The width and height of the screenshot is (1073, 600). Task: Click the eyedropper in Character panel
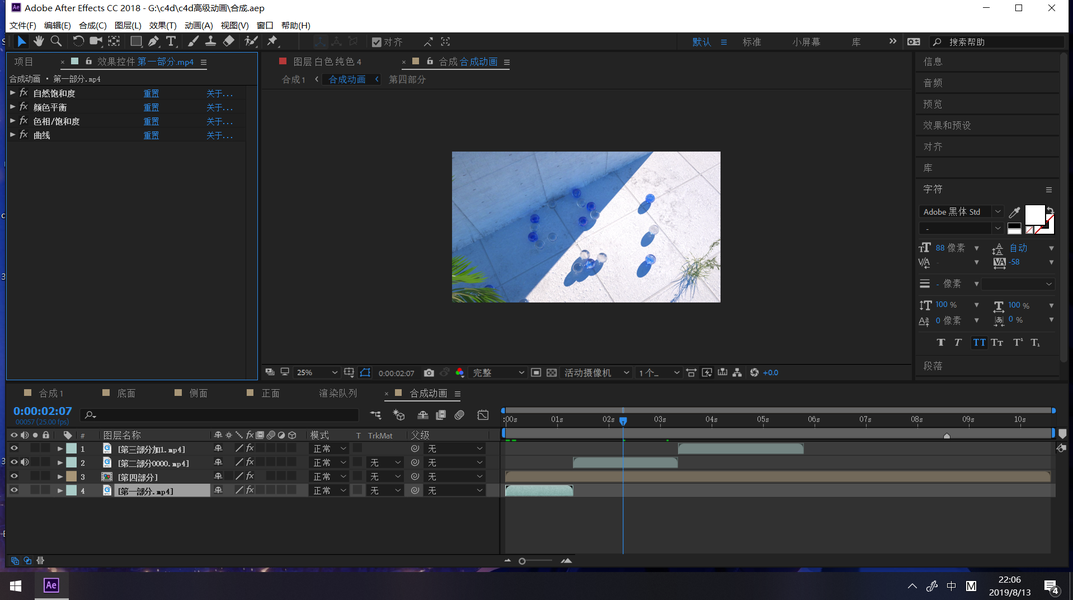pyautogui.click(x=1015, y=212)
